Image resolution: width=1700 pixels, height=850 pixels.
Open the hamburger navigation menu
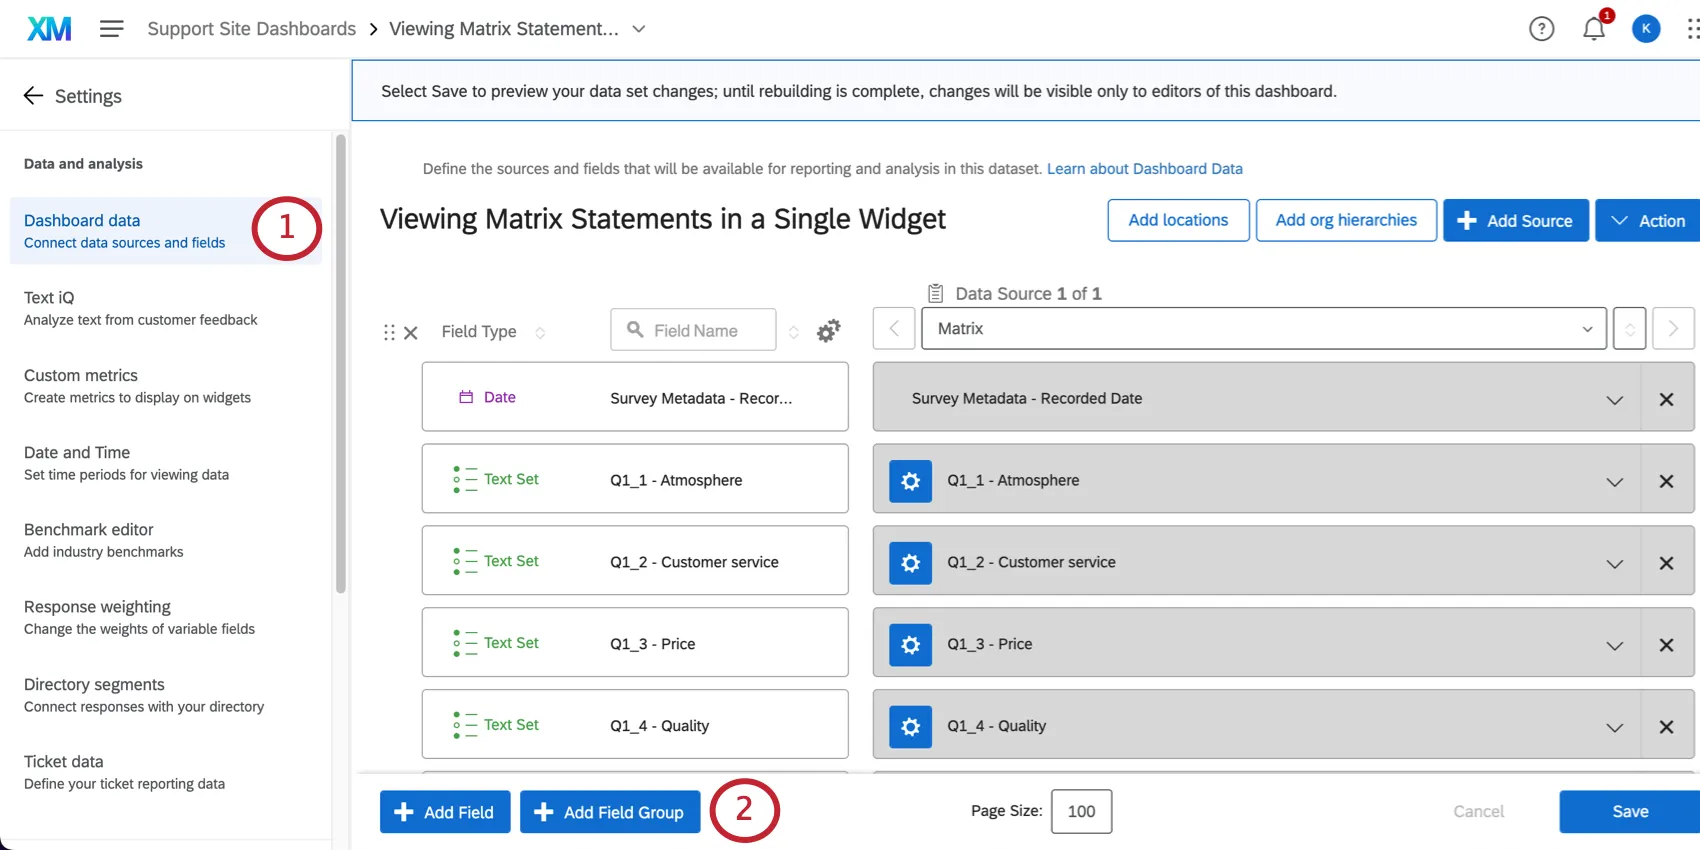pyautogui.click(x=111, y=29)
